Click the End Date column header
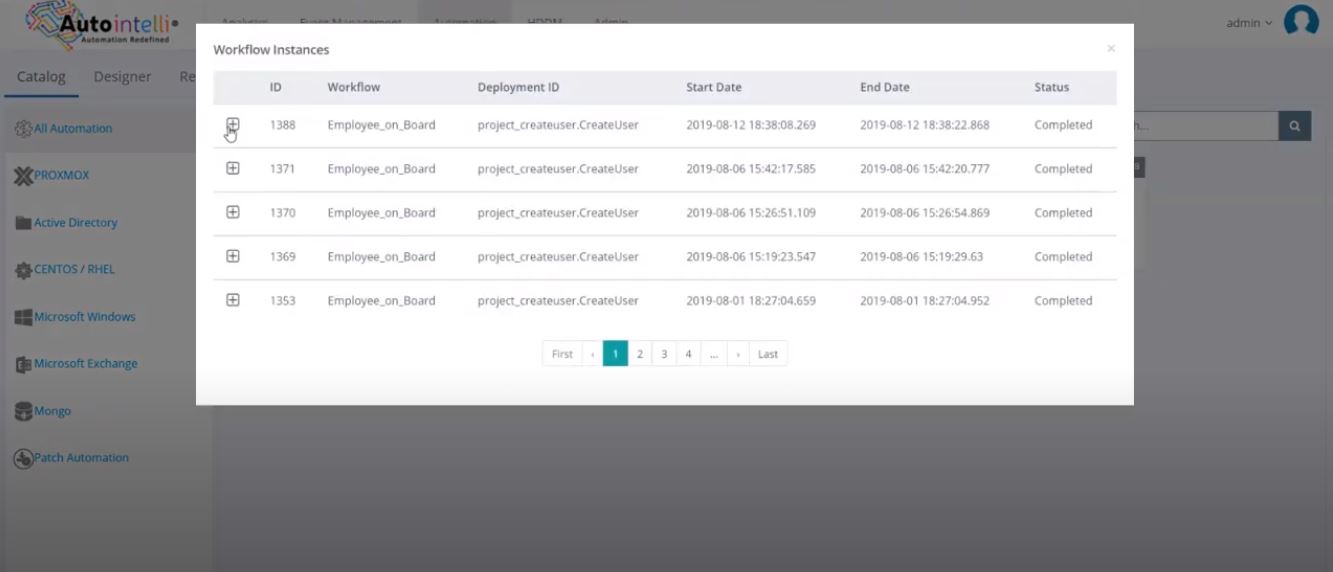This screenshot has width=1333, height=572. (885, 87)
